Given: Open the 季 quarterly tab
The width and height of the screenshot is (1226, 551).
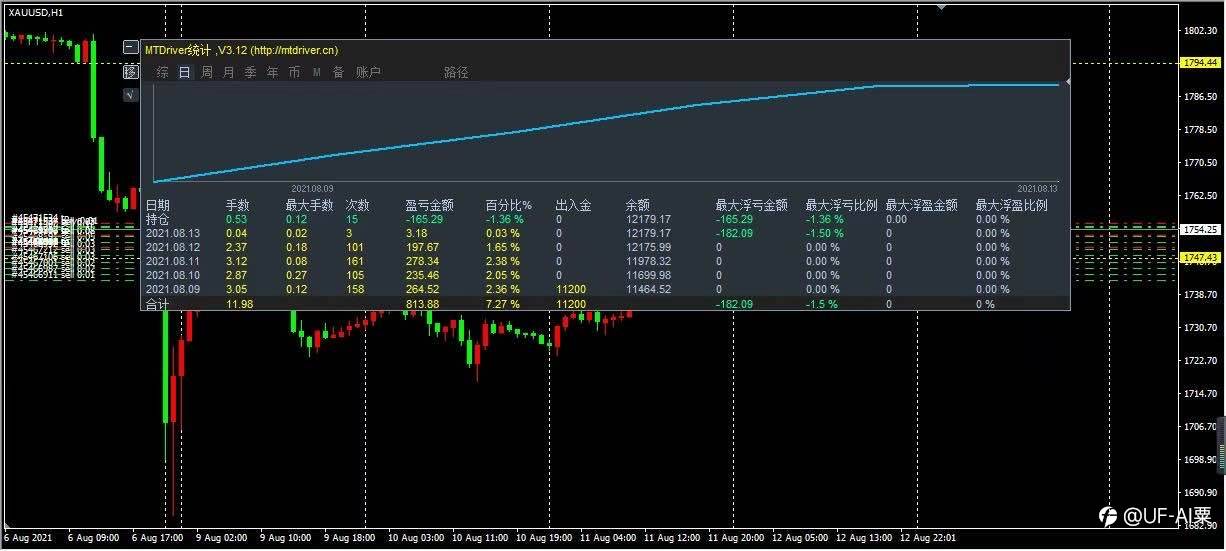Looking at the screenshot, I should (x=250, y=72).
